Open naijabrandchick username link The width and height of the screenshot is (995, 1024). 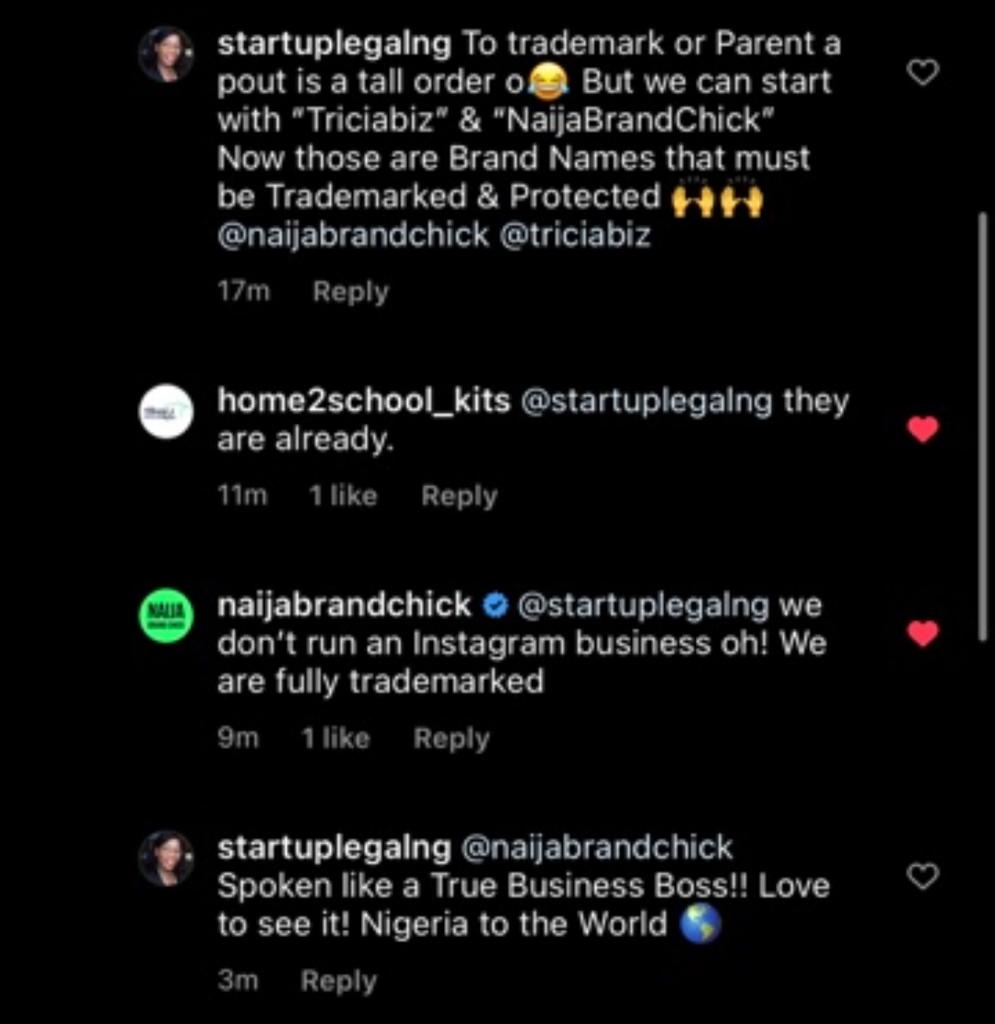(344, 605)
